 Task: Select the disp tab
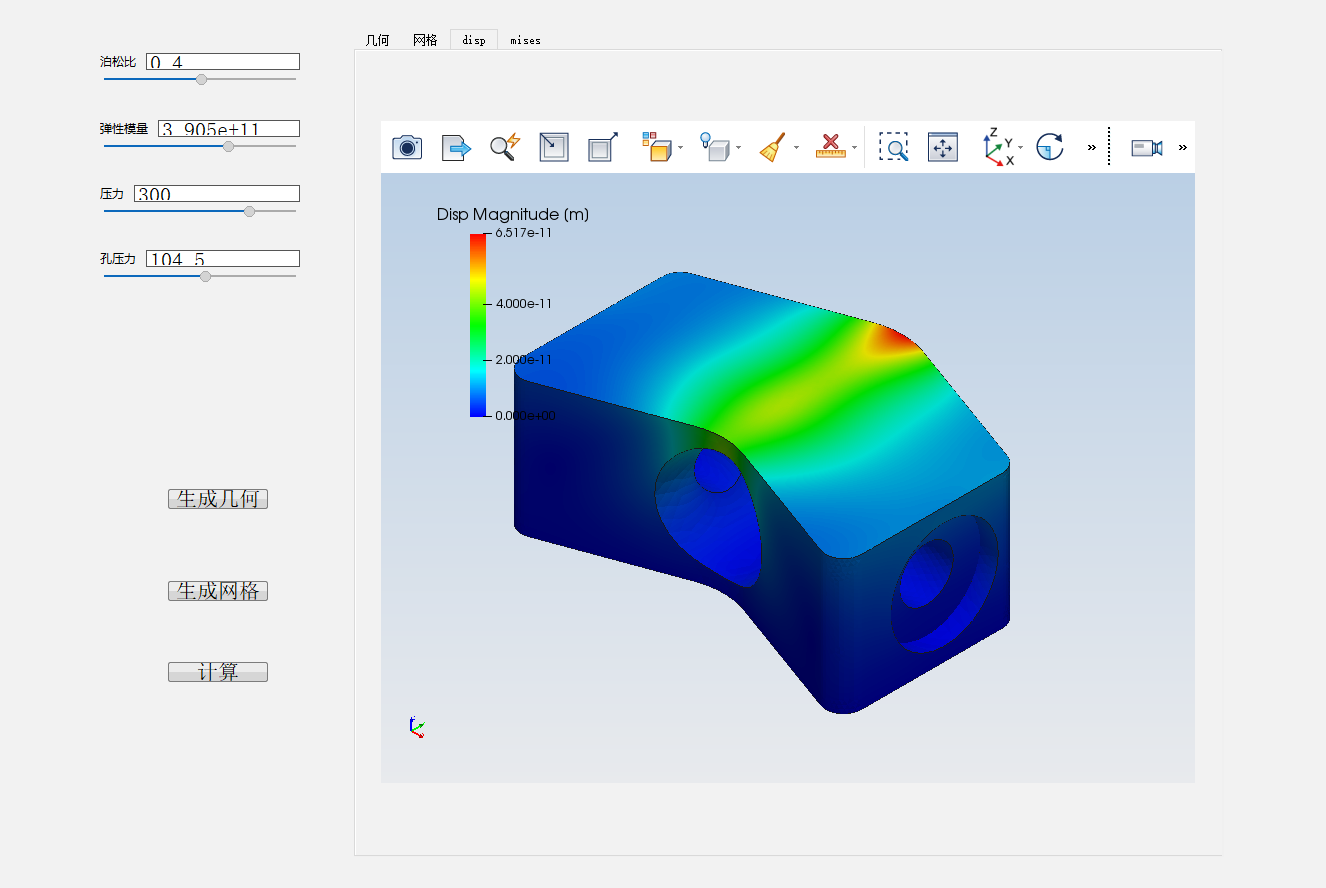(x=474, y=40)
